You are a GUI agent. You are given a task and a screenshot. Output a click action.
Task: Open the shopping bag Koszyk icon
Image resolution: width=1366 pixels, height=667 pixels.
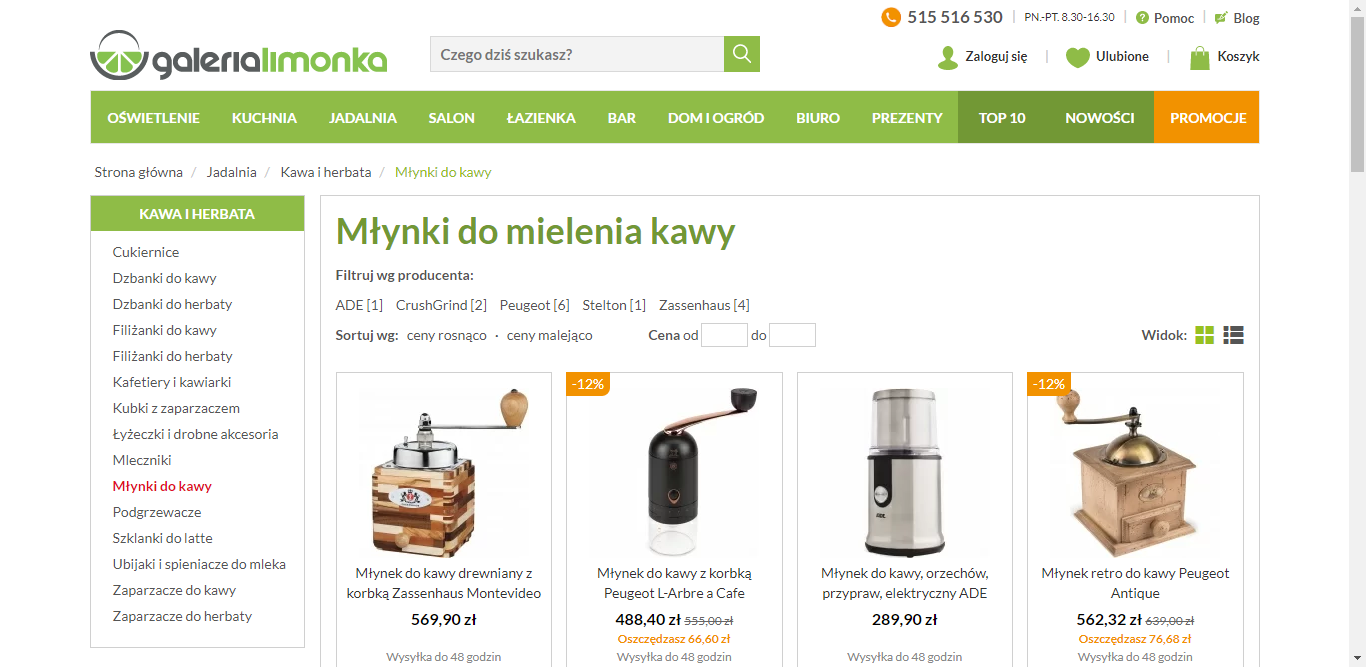click(1199, 57)
